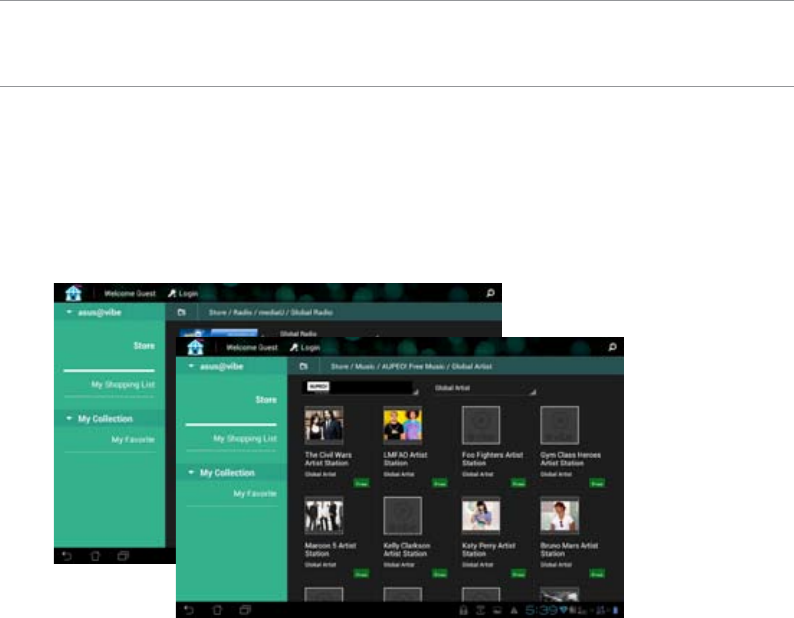Select the 'Foo Fighters Artist Station' title
Viewport: 794px width, 618px height.
click(492, 459)
